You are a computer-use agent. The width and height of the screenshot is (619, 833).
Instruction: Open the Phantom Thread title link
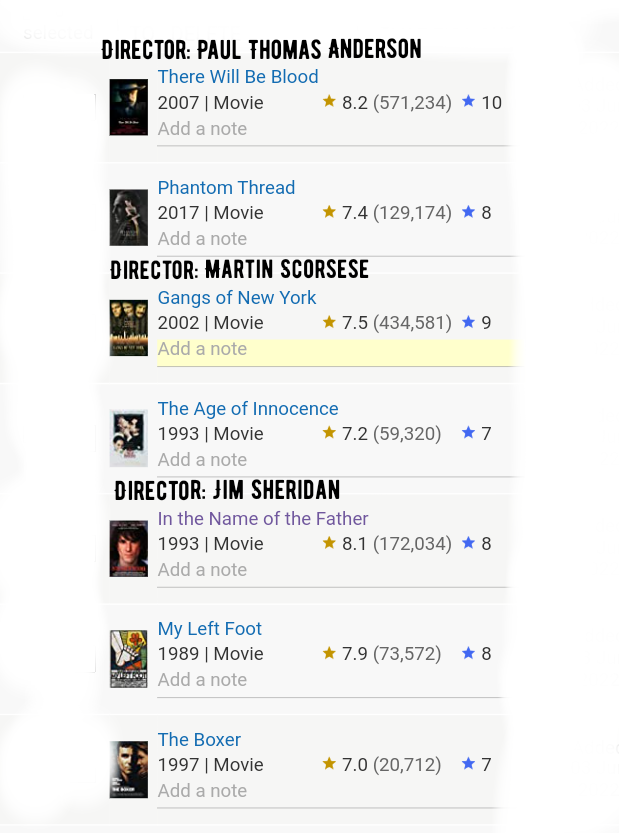(x=226, y=188)
